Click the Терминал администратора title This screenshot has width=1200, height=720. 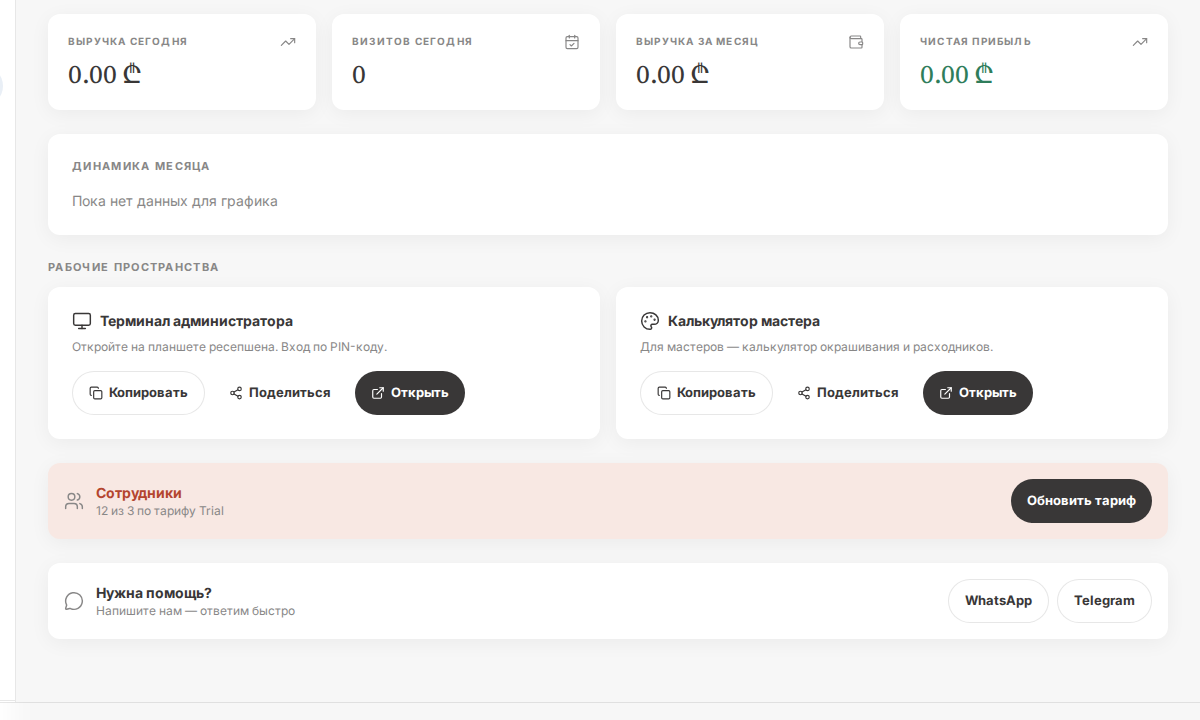(x=196, y=321)
